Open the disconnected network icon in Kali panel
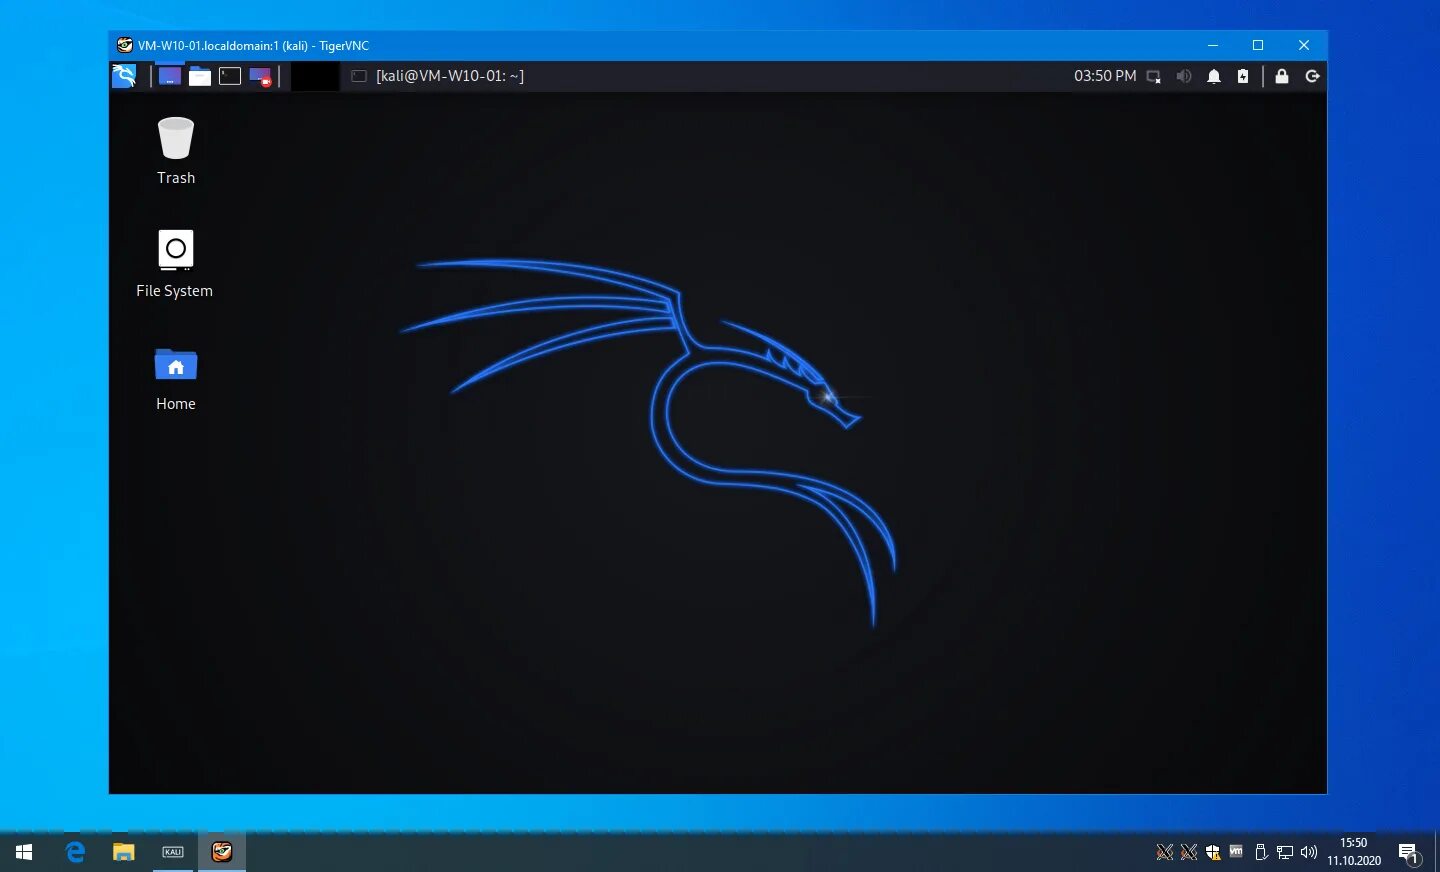Viewport: 1440px width, 872px height. [1154, 76]
